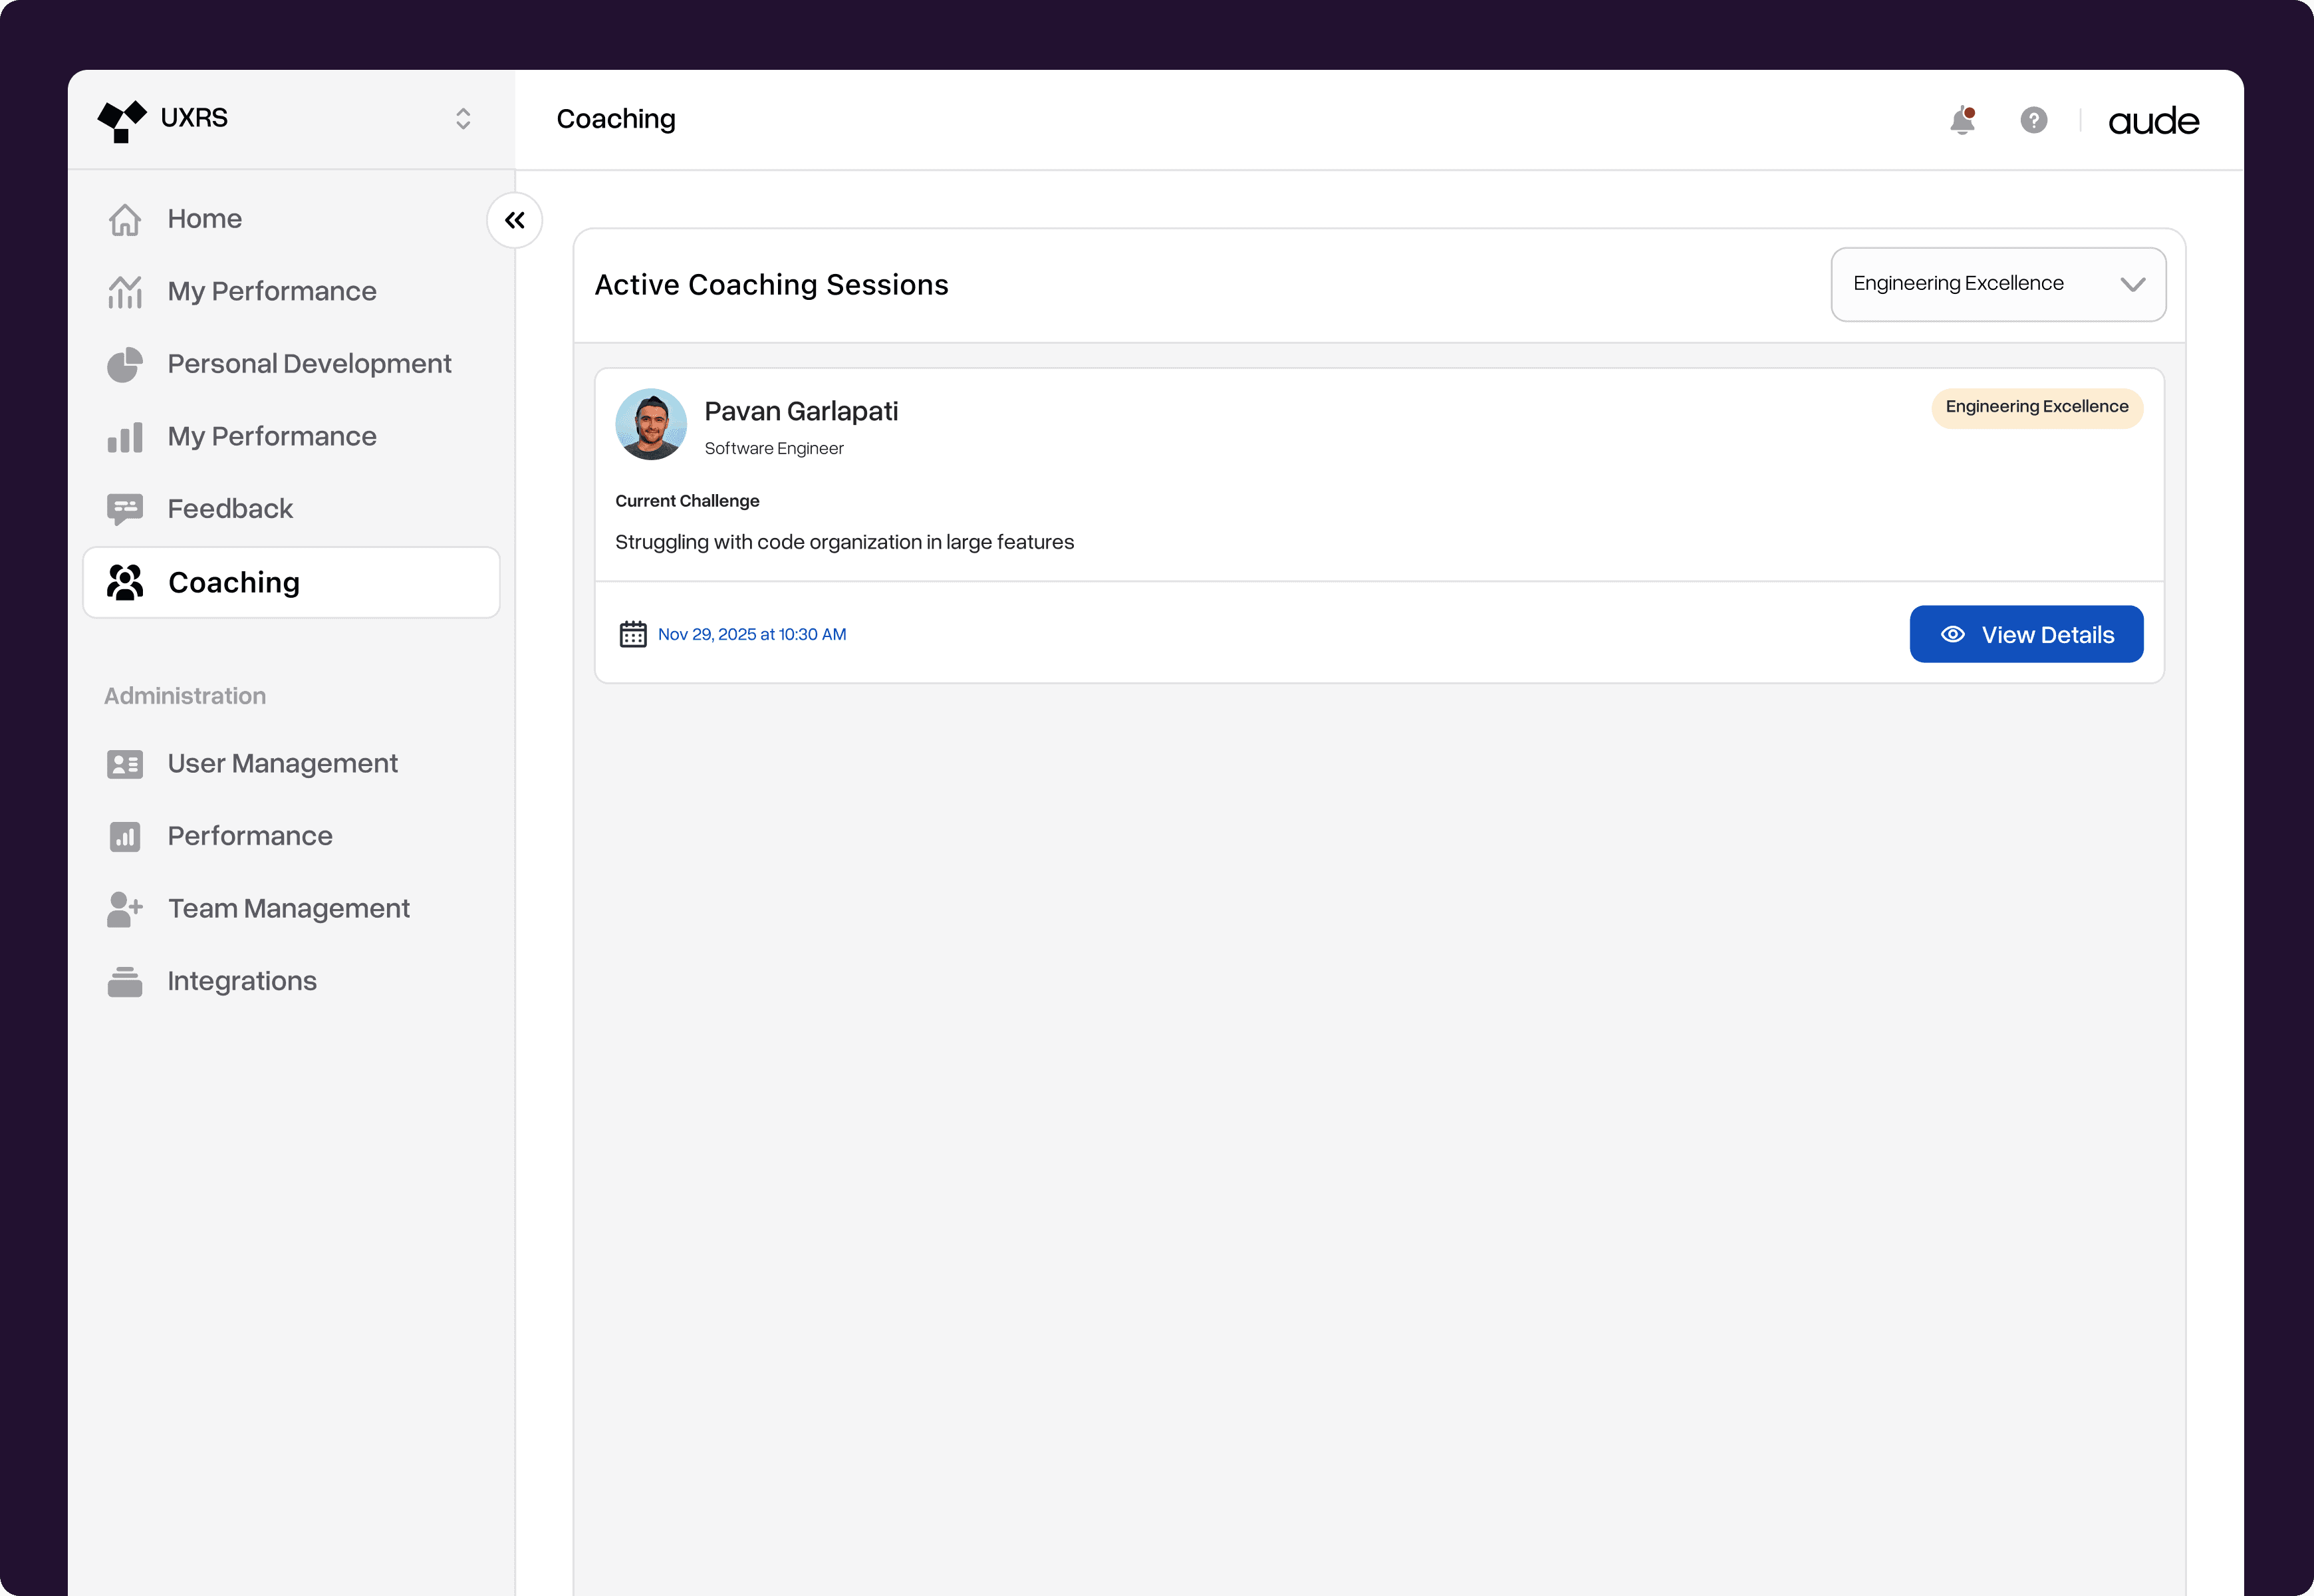Click Pavan Garlapati's profile avatar
The width and height of the screenshot is (2314, 1596).
[x=651, y=424]
